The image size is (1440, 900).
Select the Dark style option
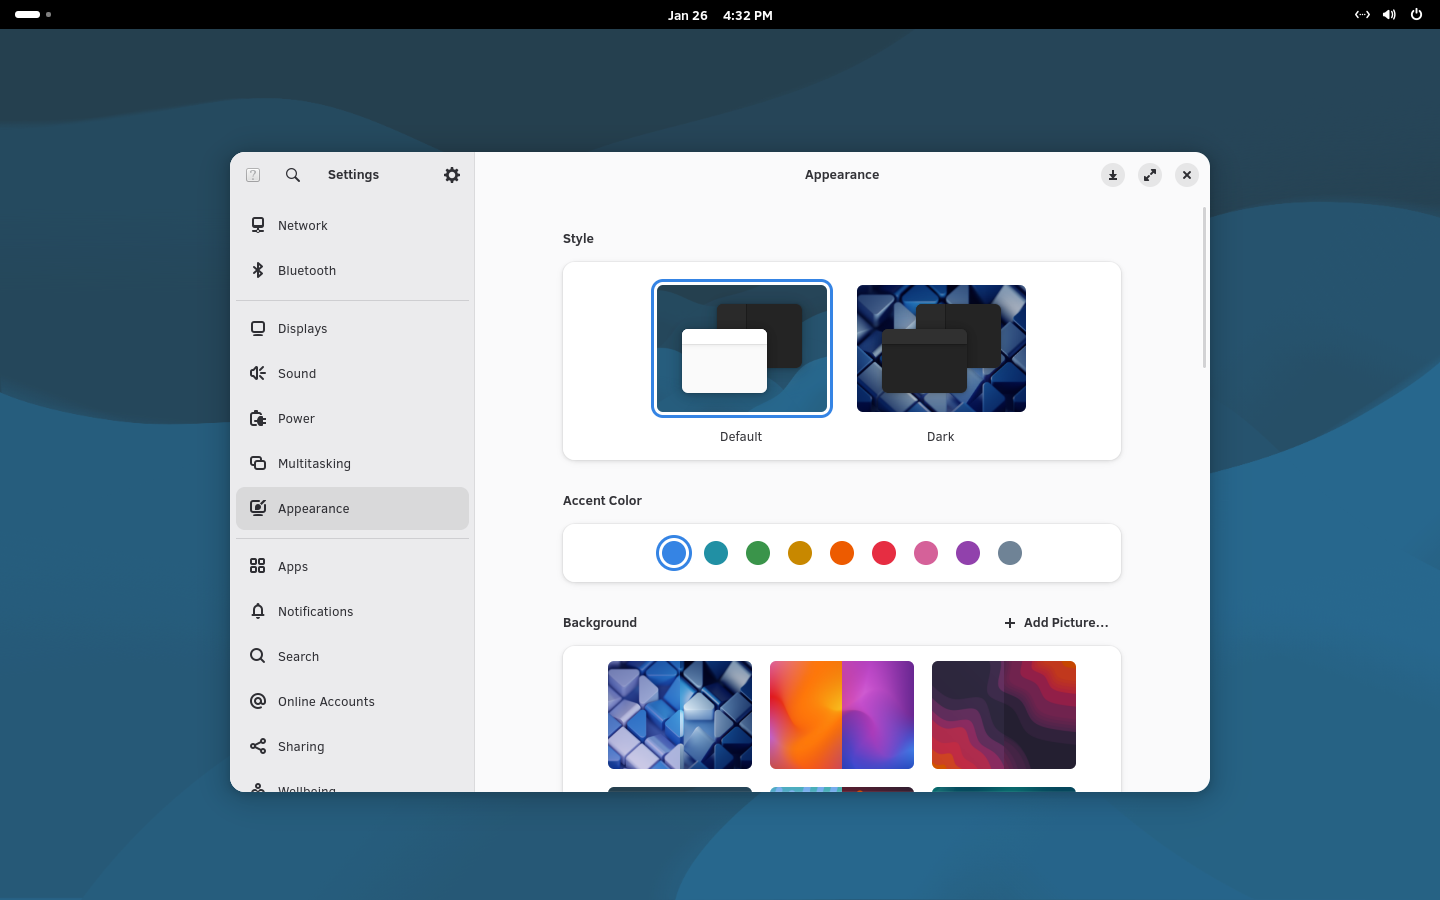point(941,349)
